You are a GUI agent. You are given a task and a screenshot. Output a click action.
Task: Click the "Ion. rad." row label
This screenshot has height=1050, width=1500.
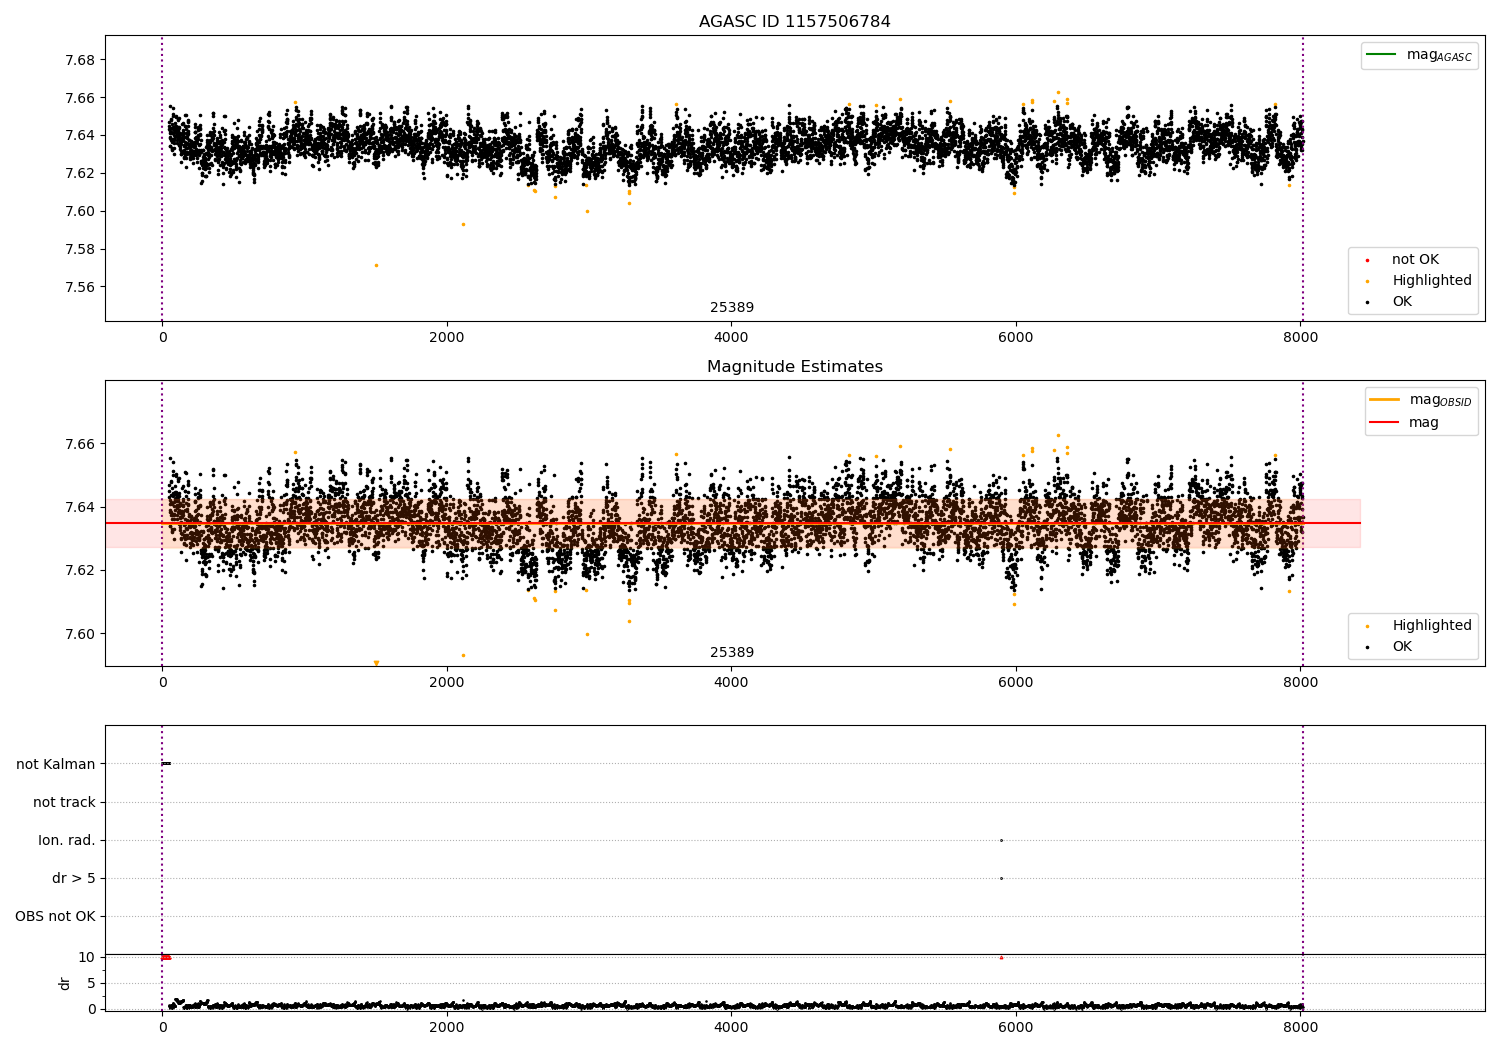click(67, 841)
